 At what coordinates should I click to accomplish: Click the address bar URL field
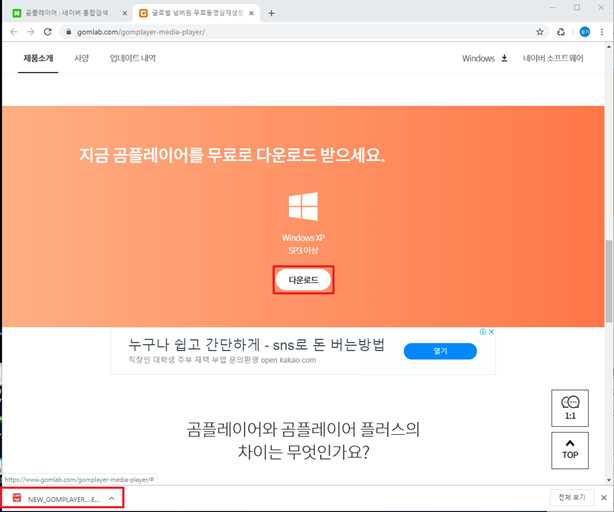click(x=302, y=32)
